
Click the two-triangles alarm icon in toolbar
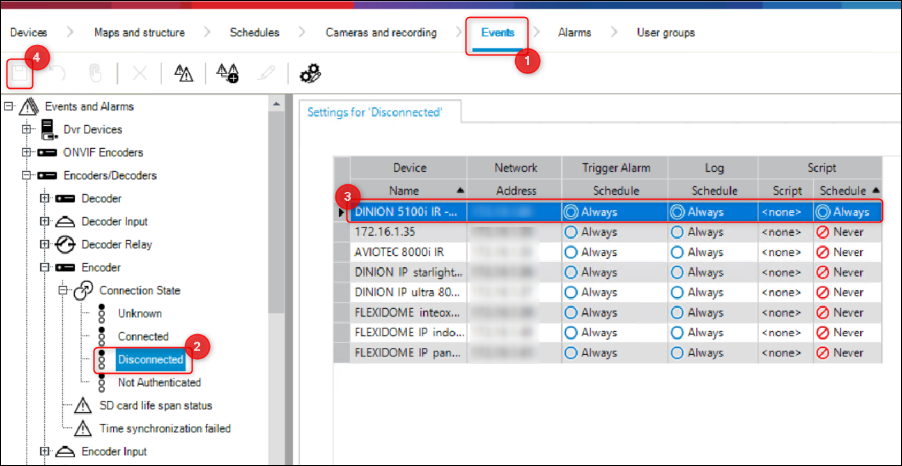[183, 73]
